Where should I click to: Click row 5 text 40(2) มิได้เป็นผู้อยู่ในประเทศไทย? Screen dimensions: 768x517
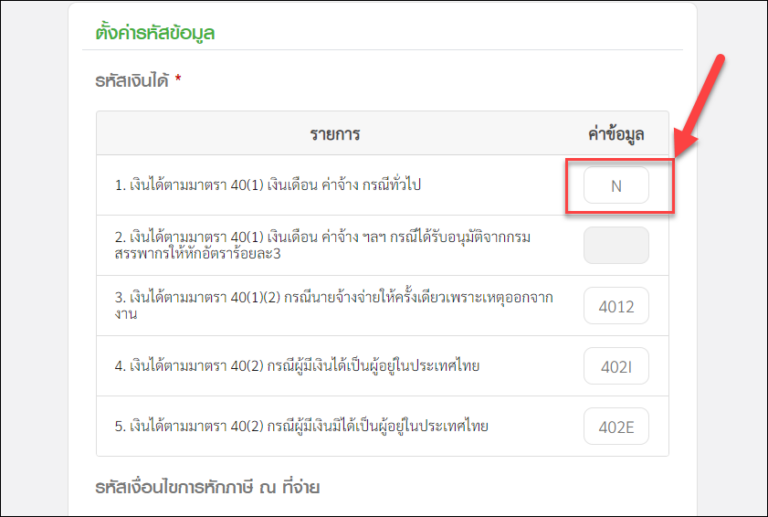(302, 426)
